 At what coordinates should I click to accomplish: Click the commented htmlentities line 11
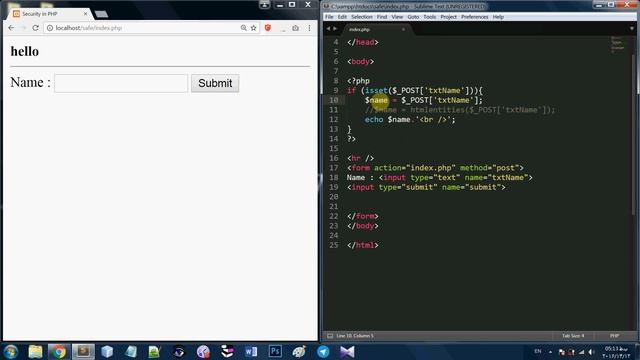[x=460, y=110]
